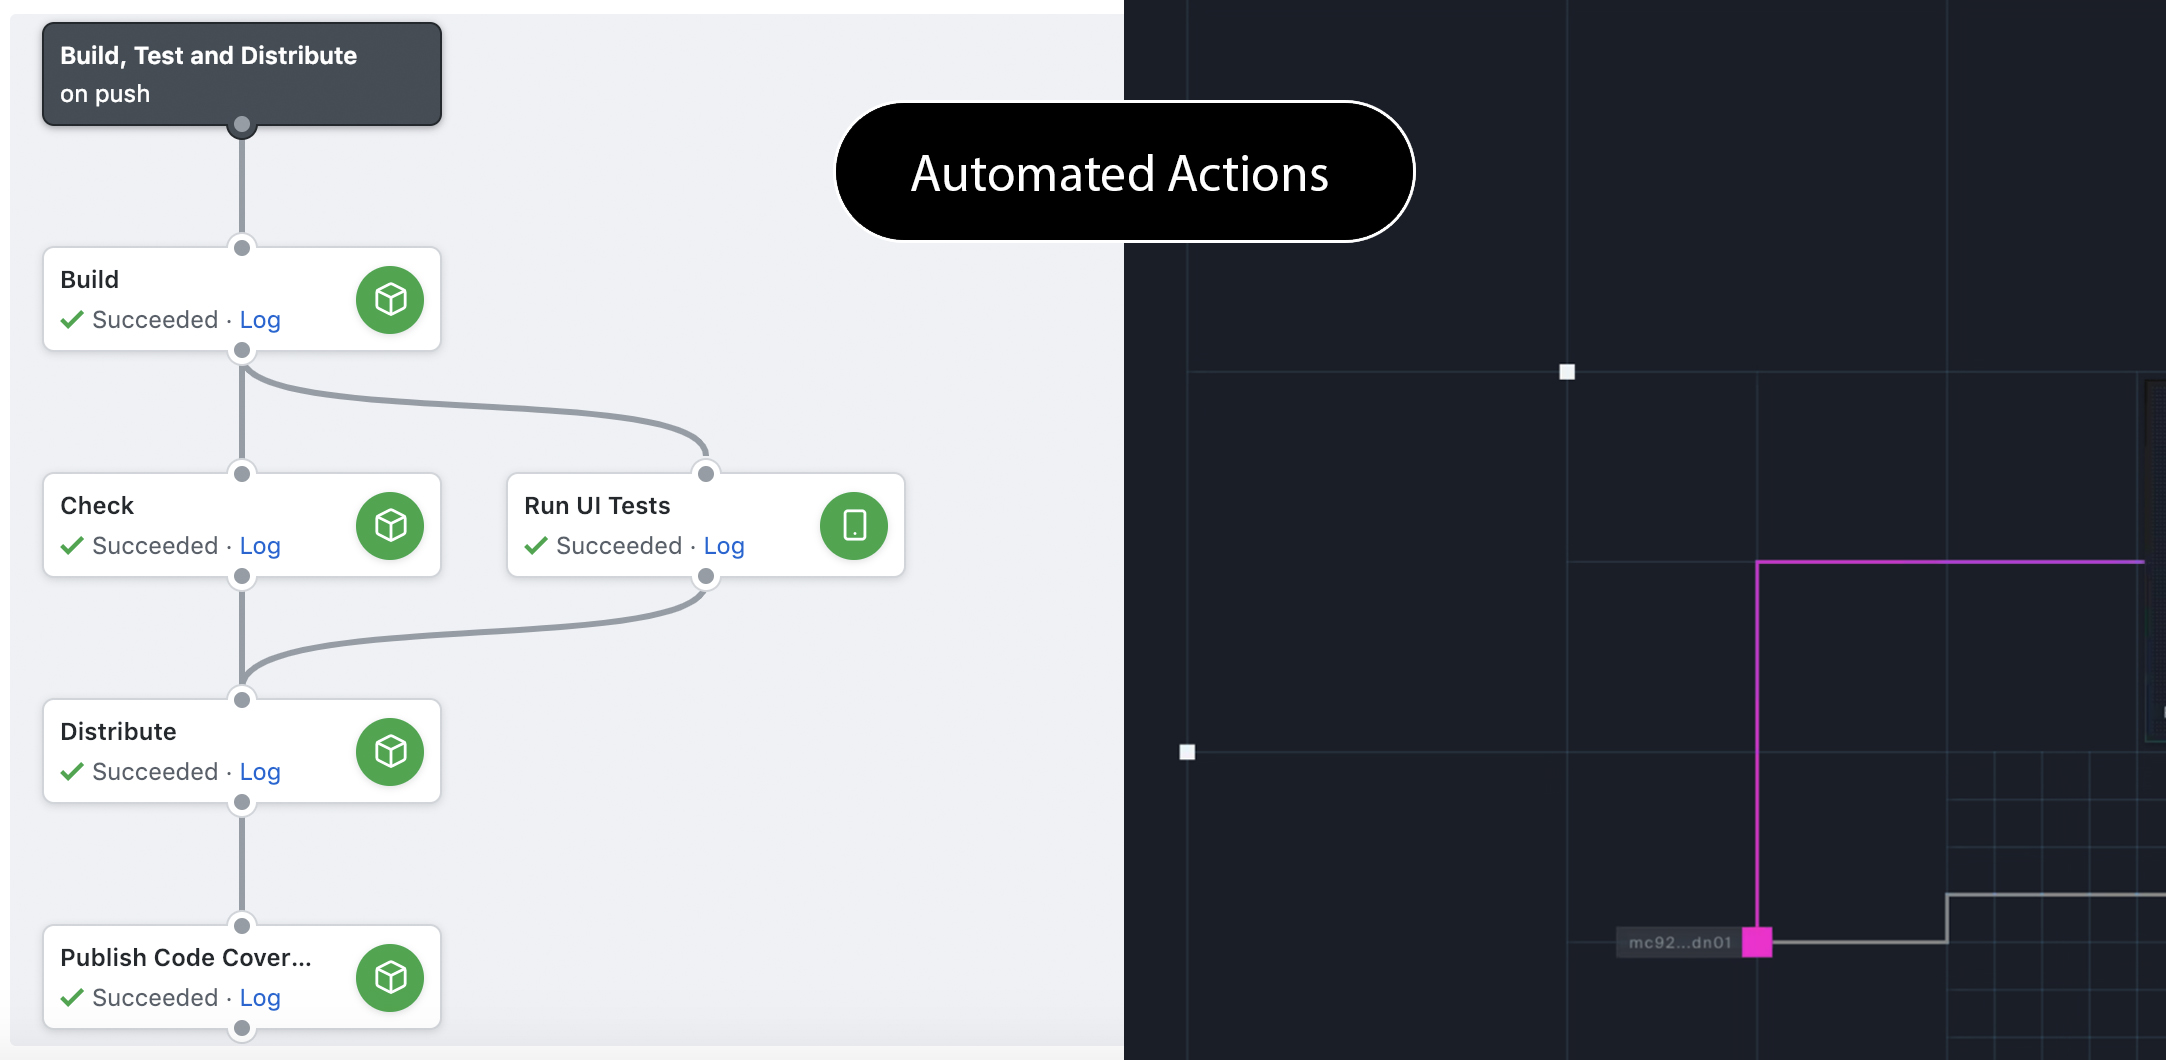Open the Distribute action log
This screenshot has width=2166, height=1060.
coord(260,772)
